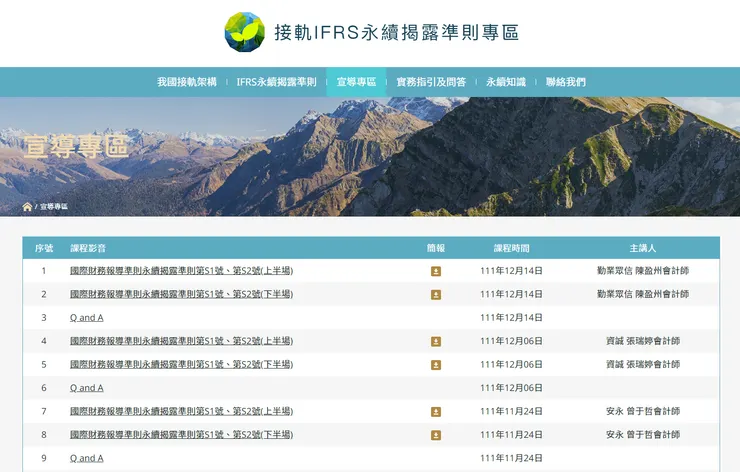Click the 課程時間 column header
Viewport: 740px width, 472px height.
(512, 248)
